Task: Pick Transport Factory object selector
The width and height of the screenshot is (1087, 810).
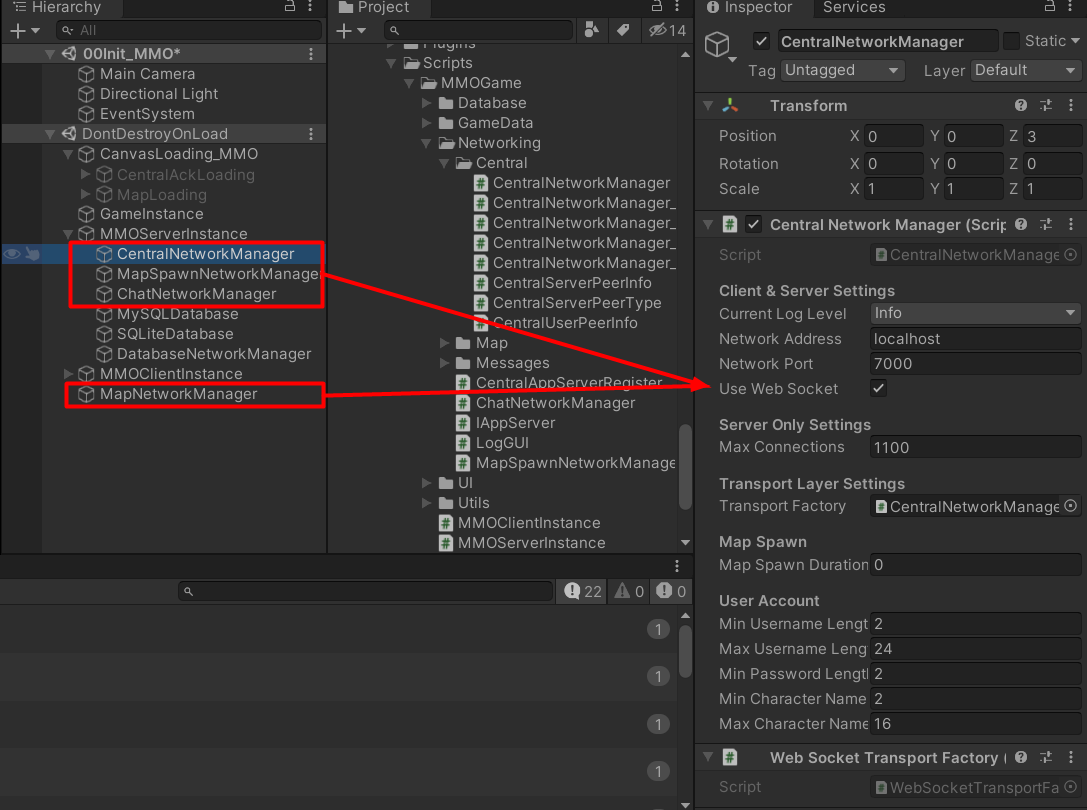Action: (x=1070, y=506)
